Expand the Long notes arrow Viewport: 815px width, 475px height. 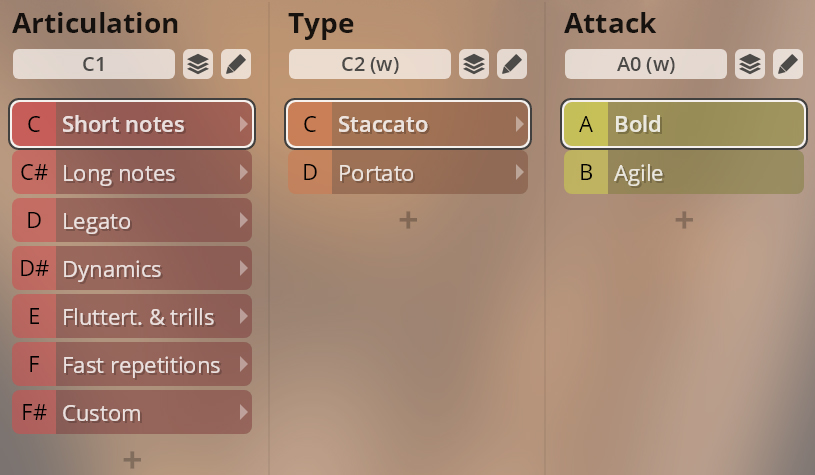click(243, 173)
